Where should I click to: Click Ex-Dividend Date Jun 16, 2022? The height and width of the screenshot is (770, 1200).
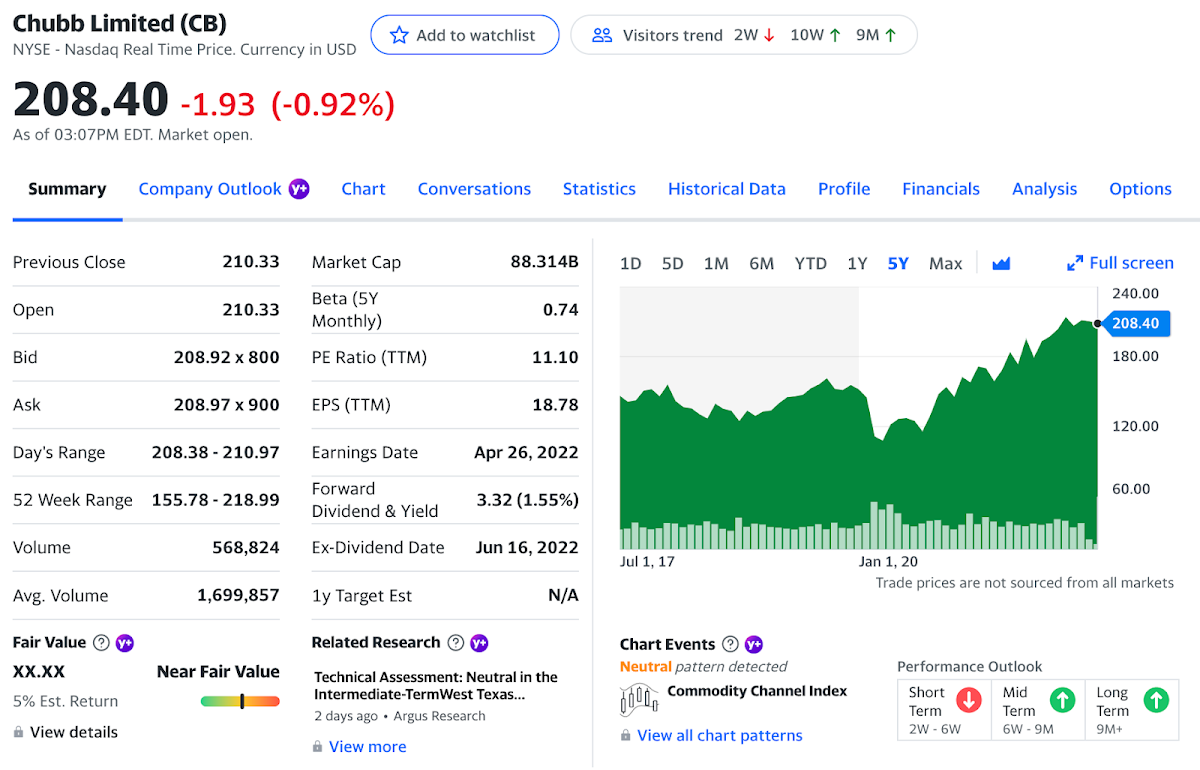click(527, 547)
